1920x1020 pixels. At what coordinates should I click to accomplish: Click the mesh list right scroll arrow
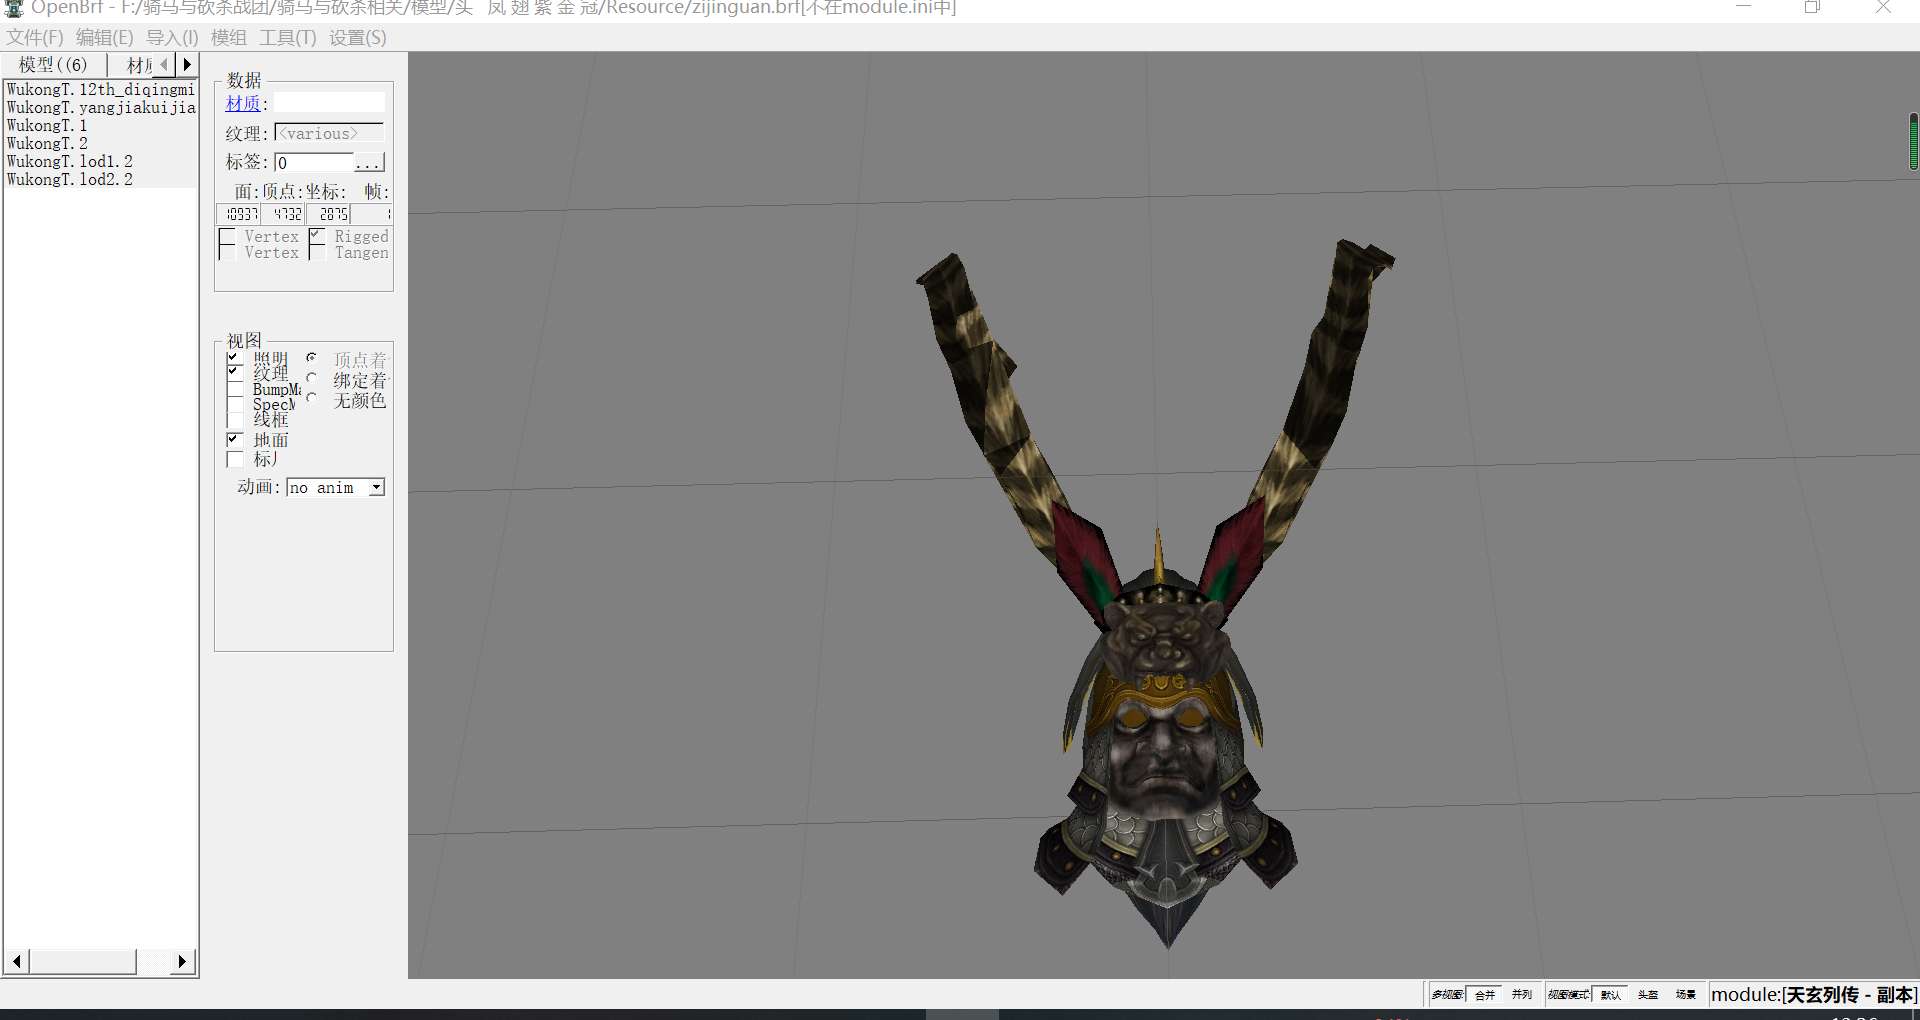[x=181, y=962]
